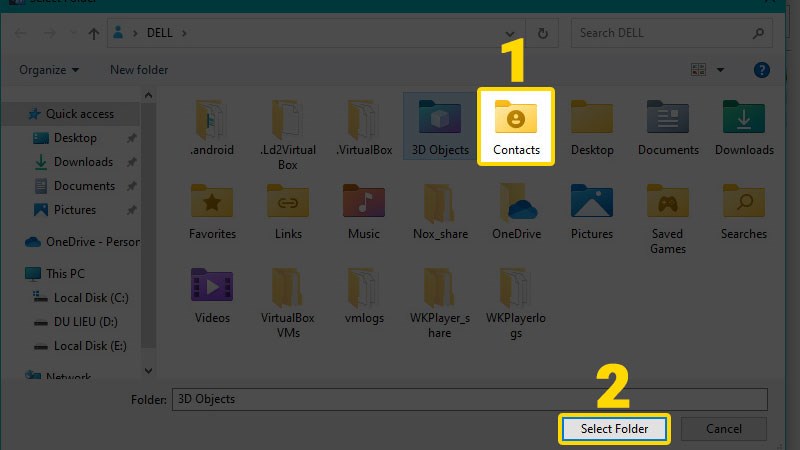Create a New folder
The image size is (800, 450).
(139, 70)
